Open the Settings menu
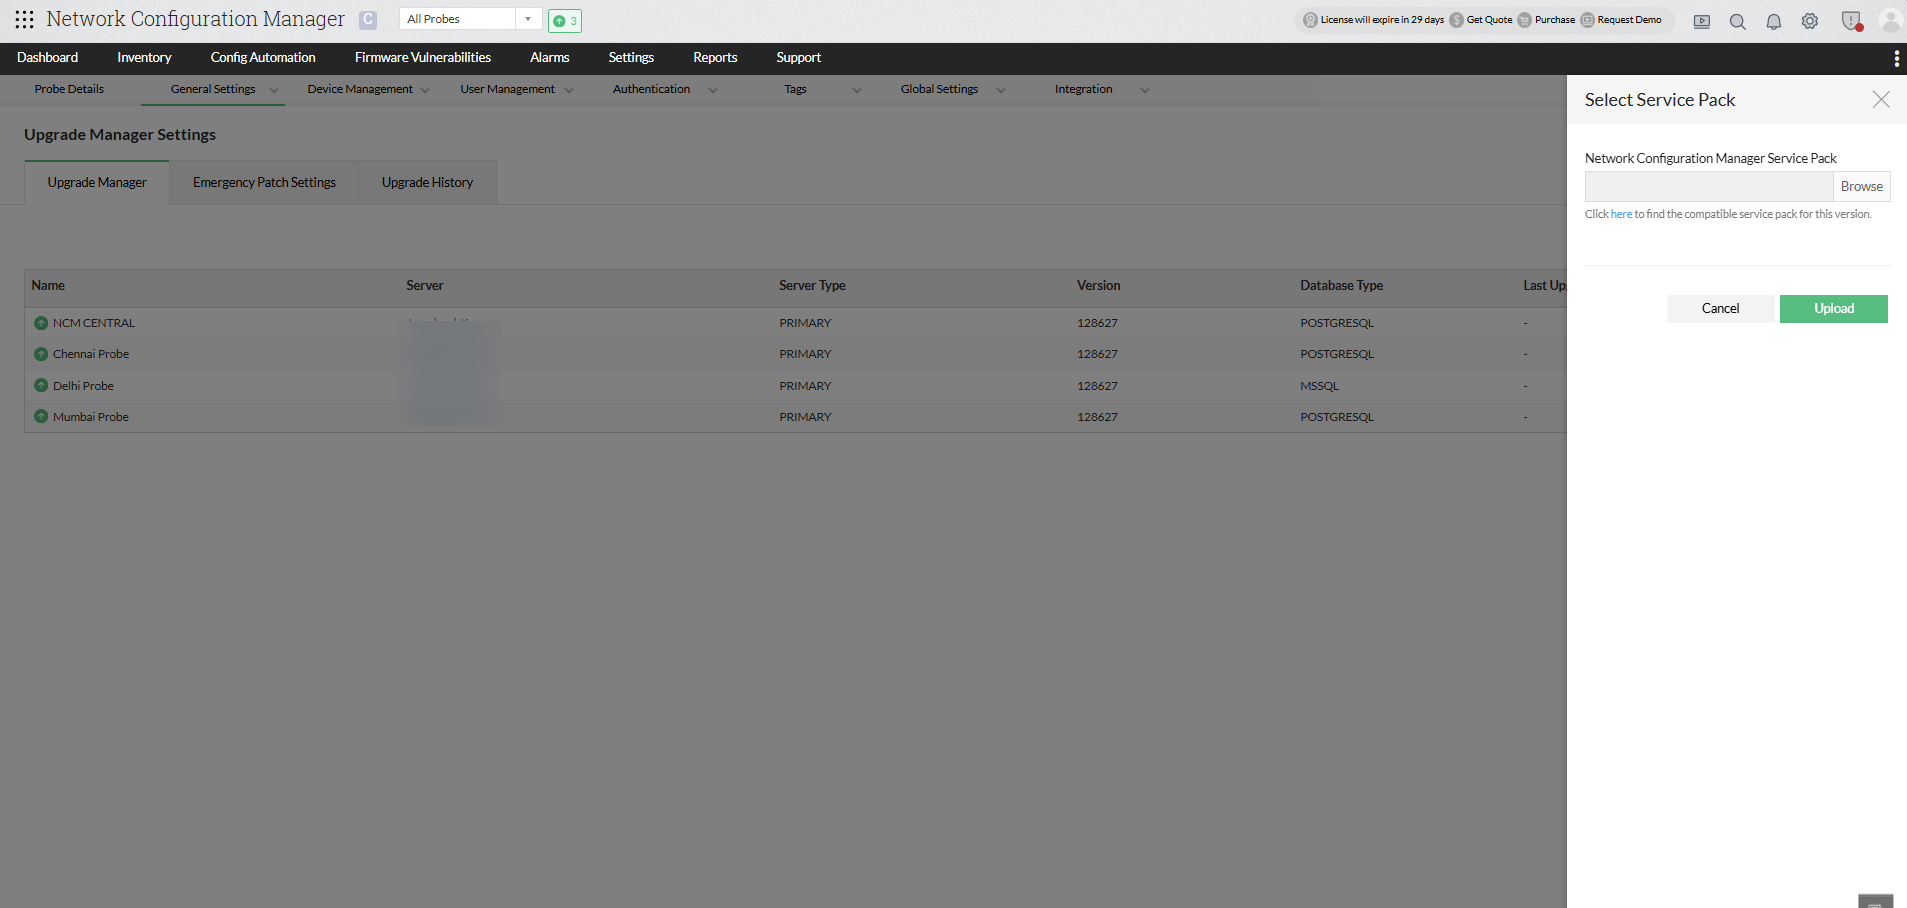Viewport: 1907px width, 908px height. coord(631,58)
